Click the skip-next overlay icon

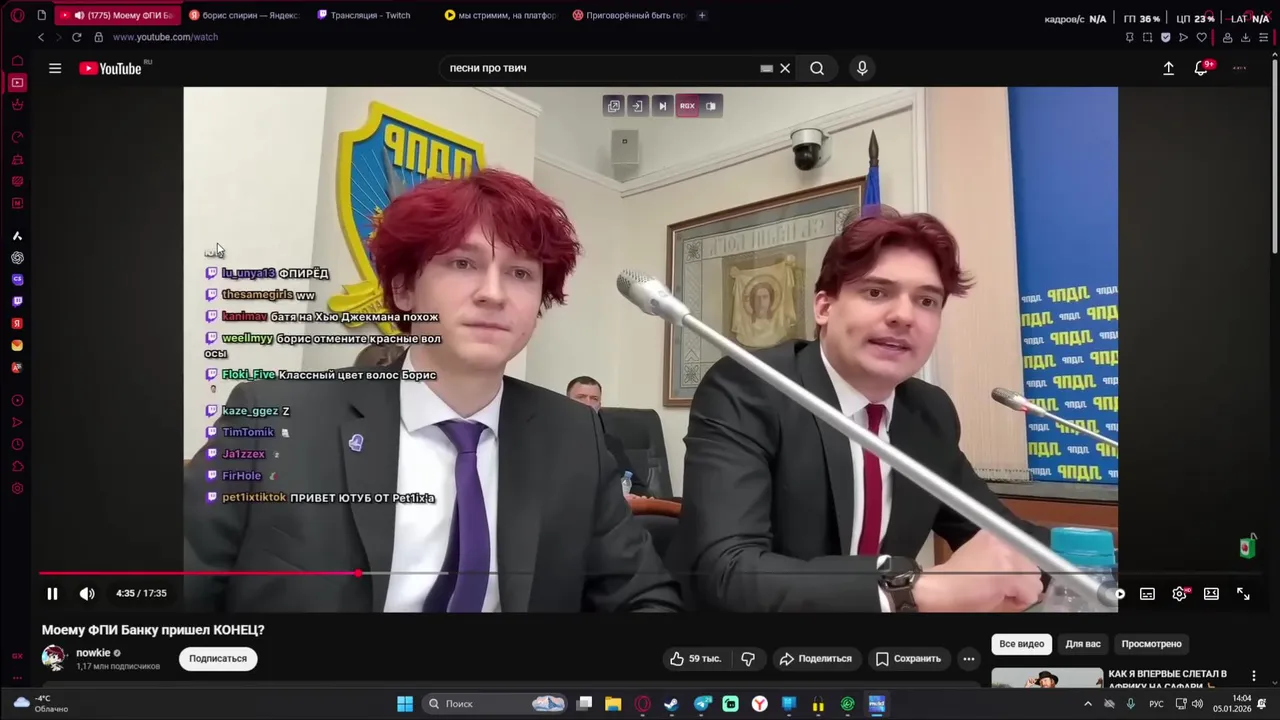(661, 106)
